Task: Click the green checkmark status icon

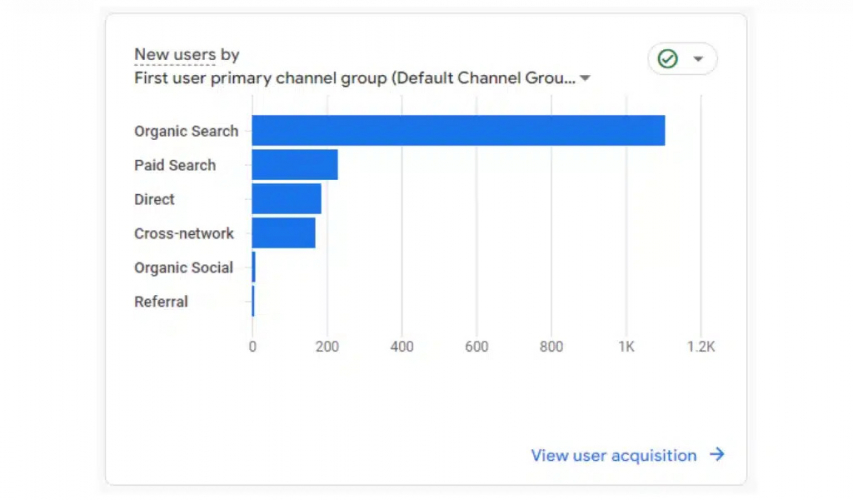Action: click(x=668, y=59)
